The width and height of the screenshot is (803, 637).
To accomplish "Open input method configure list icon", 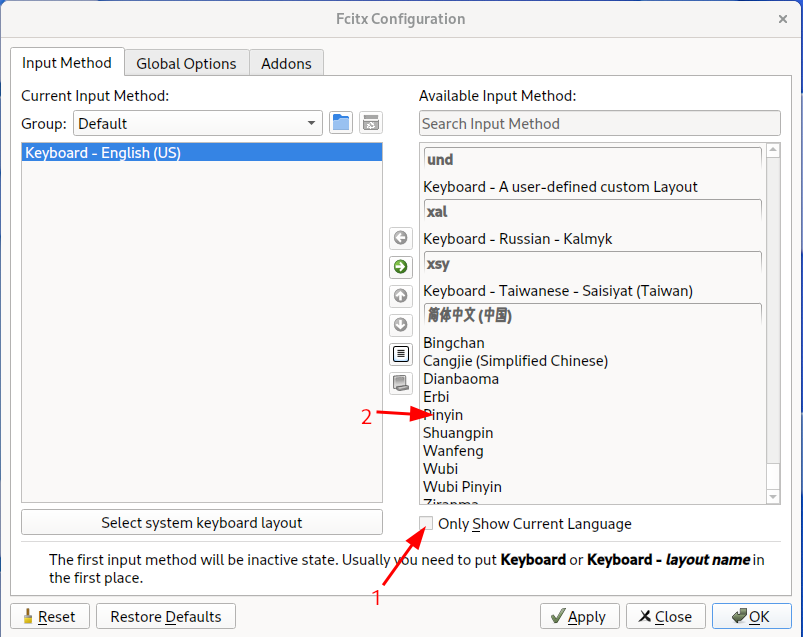I will [401, 354].
